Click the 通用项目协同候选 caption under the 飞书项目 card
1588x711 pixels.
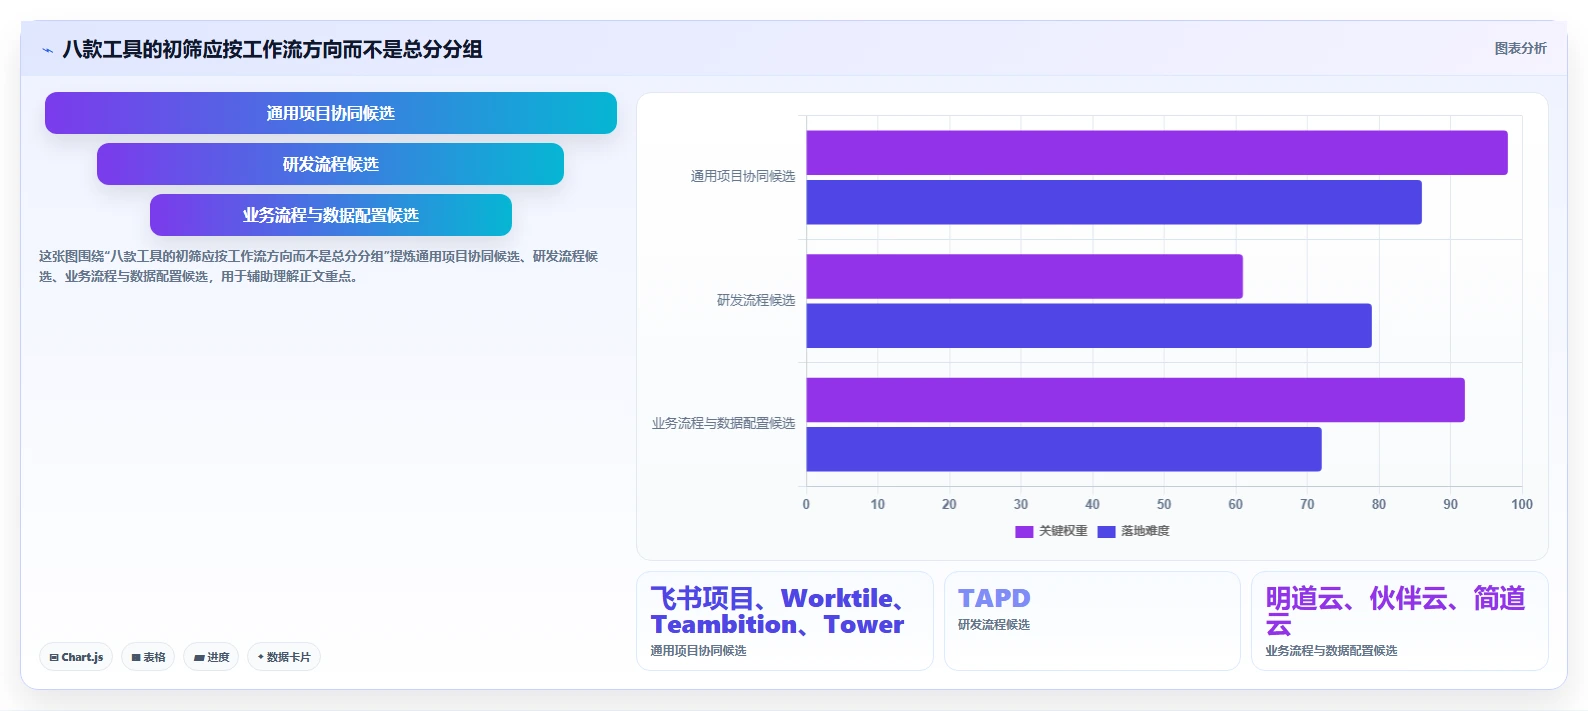(698, 650)
